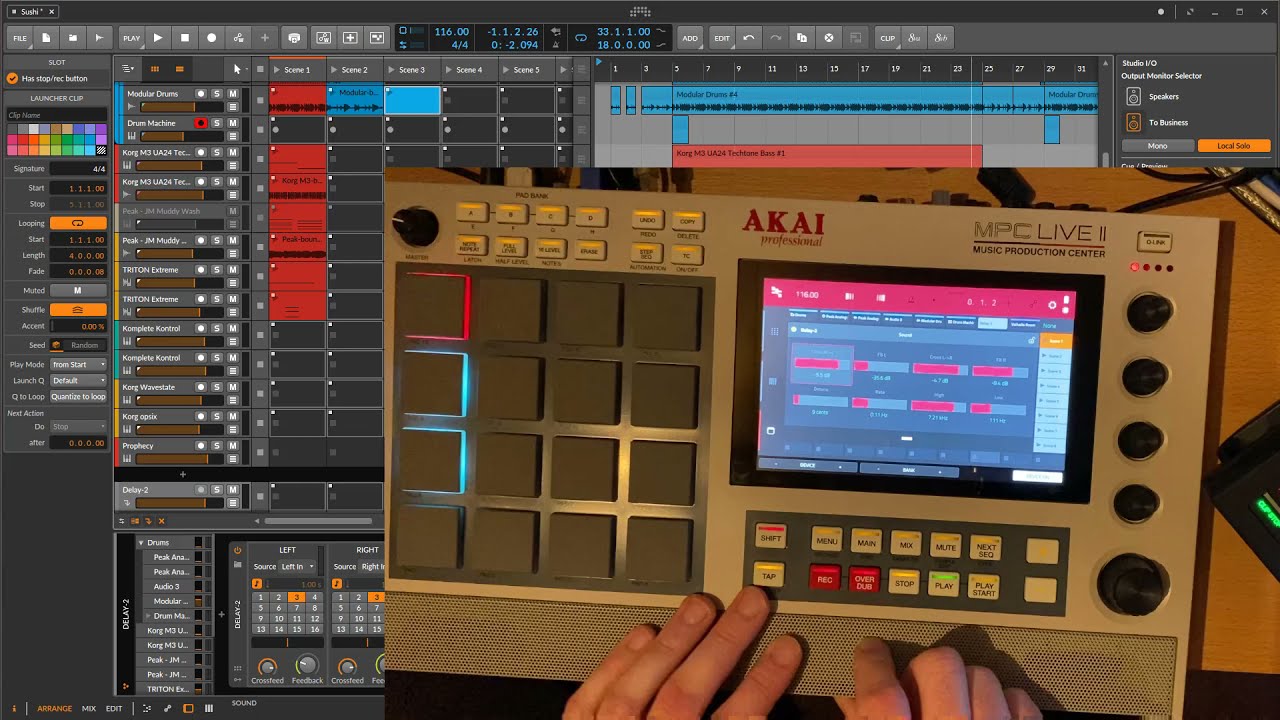Screen dimensions: 1280x720
Task: Open the Play Mode dropdown
Action: pyautogui.click(x=78, y=364)
